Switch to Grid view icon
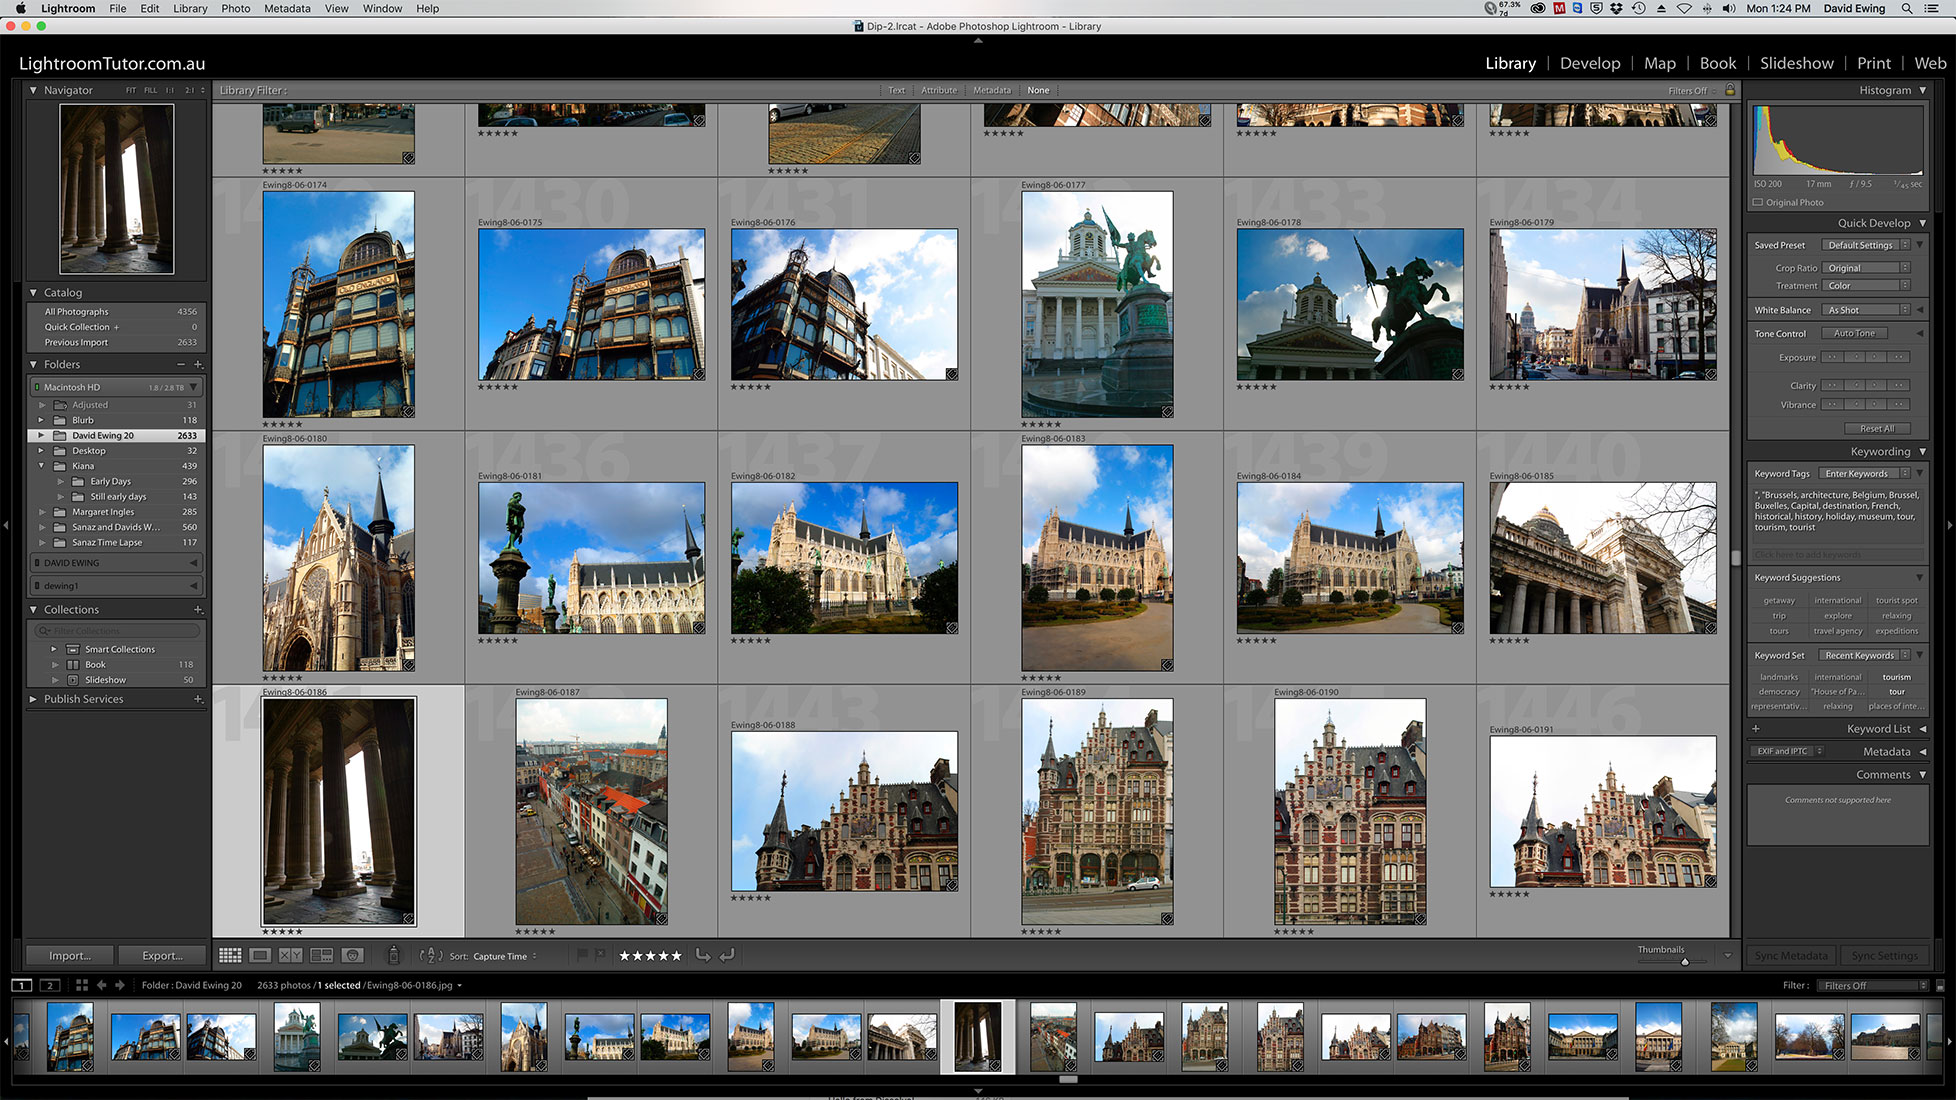The width and height of the screenshot is (1956, 1100). coord(230,955)
